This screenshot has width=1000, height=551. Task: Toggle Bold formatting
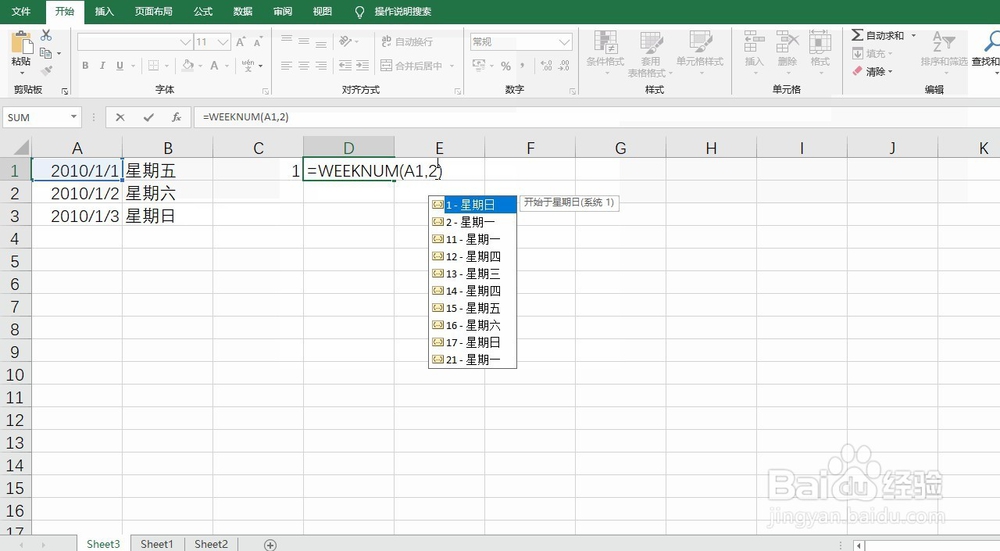click(85, 65)
